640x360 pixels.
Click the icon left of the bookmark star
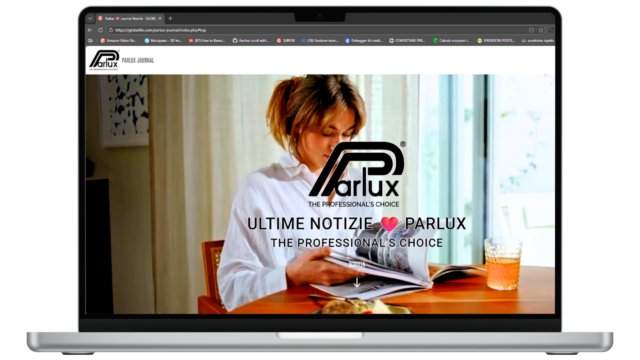point(531,30)
